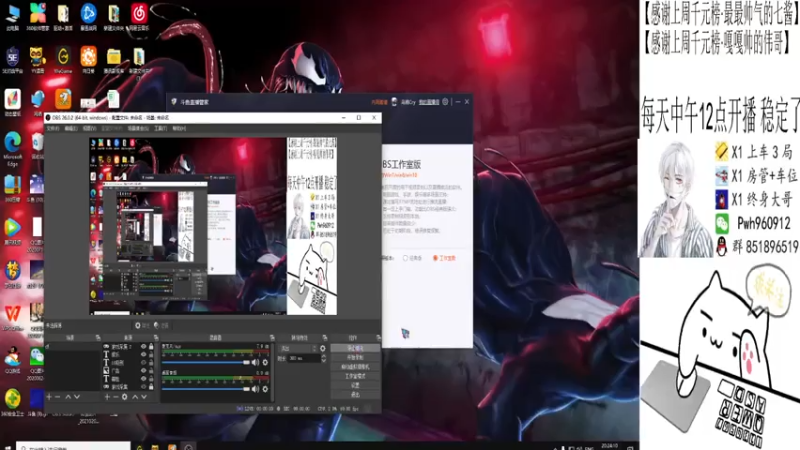Pop out the Scenes dock icon
800x450 pixels.
98,338
